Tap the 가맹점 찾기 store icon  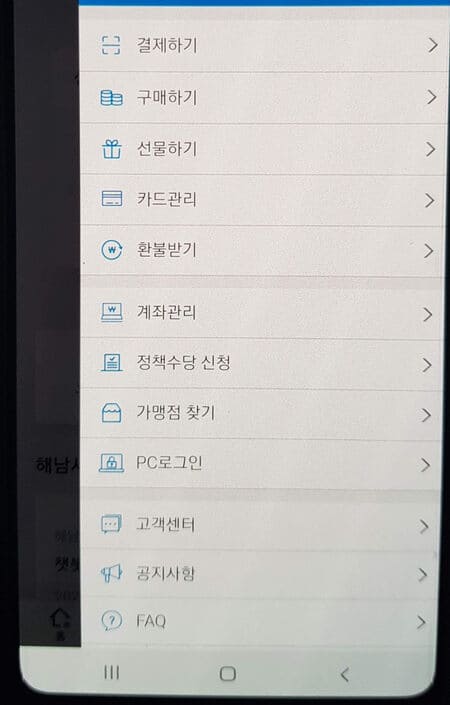[x=111, y=413]
